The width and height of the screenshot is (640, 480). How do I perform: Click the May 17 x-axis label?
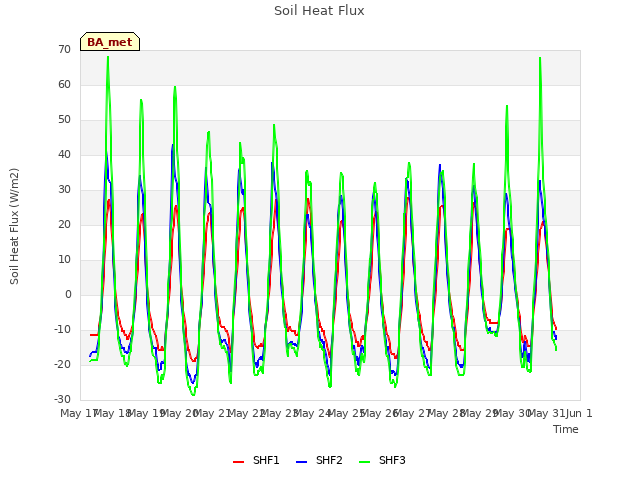pyautogui.click(x=78, y=413)
